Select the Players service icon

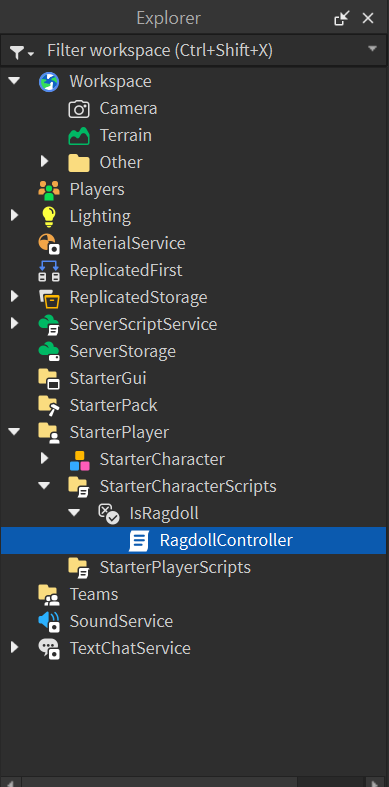click(x=49, y=190)
